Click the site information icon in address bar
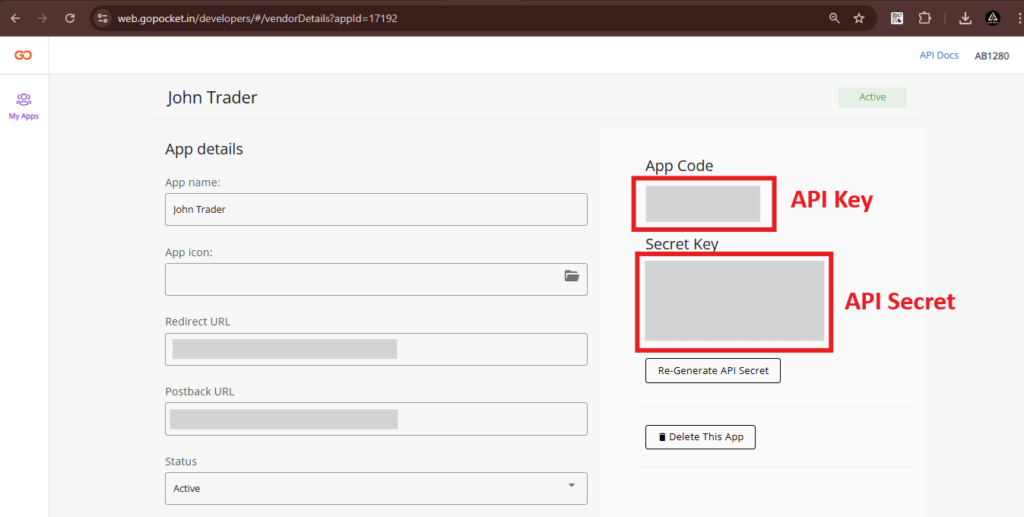The height and width of the screenshot is (517, 1024). click(x=102, y=18)
